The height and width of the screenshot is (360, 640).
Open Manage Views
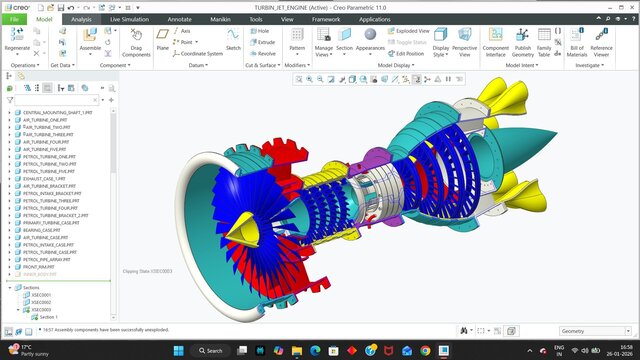pyautogui.click(x=324, y=42)
